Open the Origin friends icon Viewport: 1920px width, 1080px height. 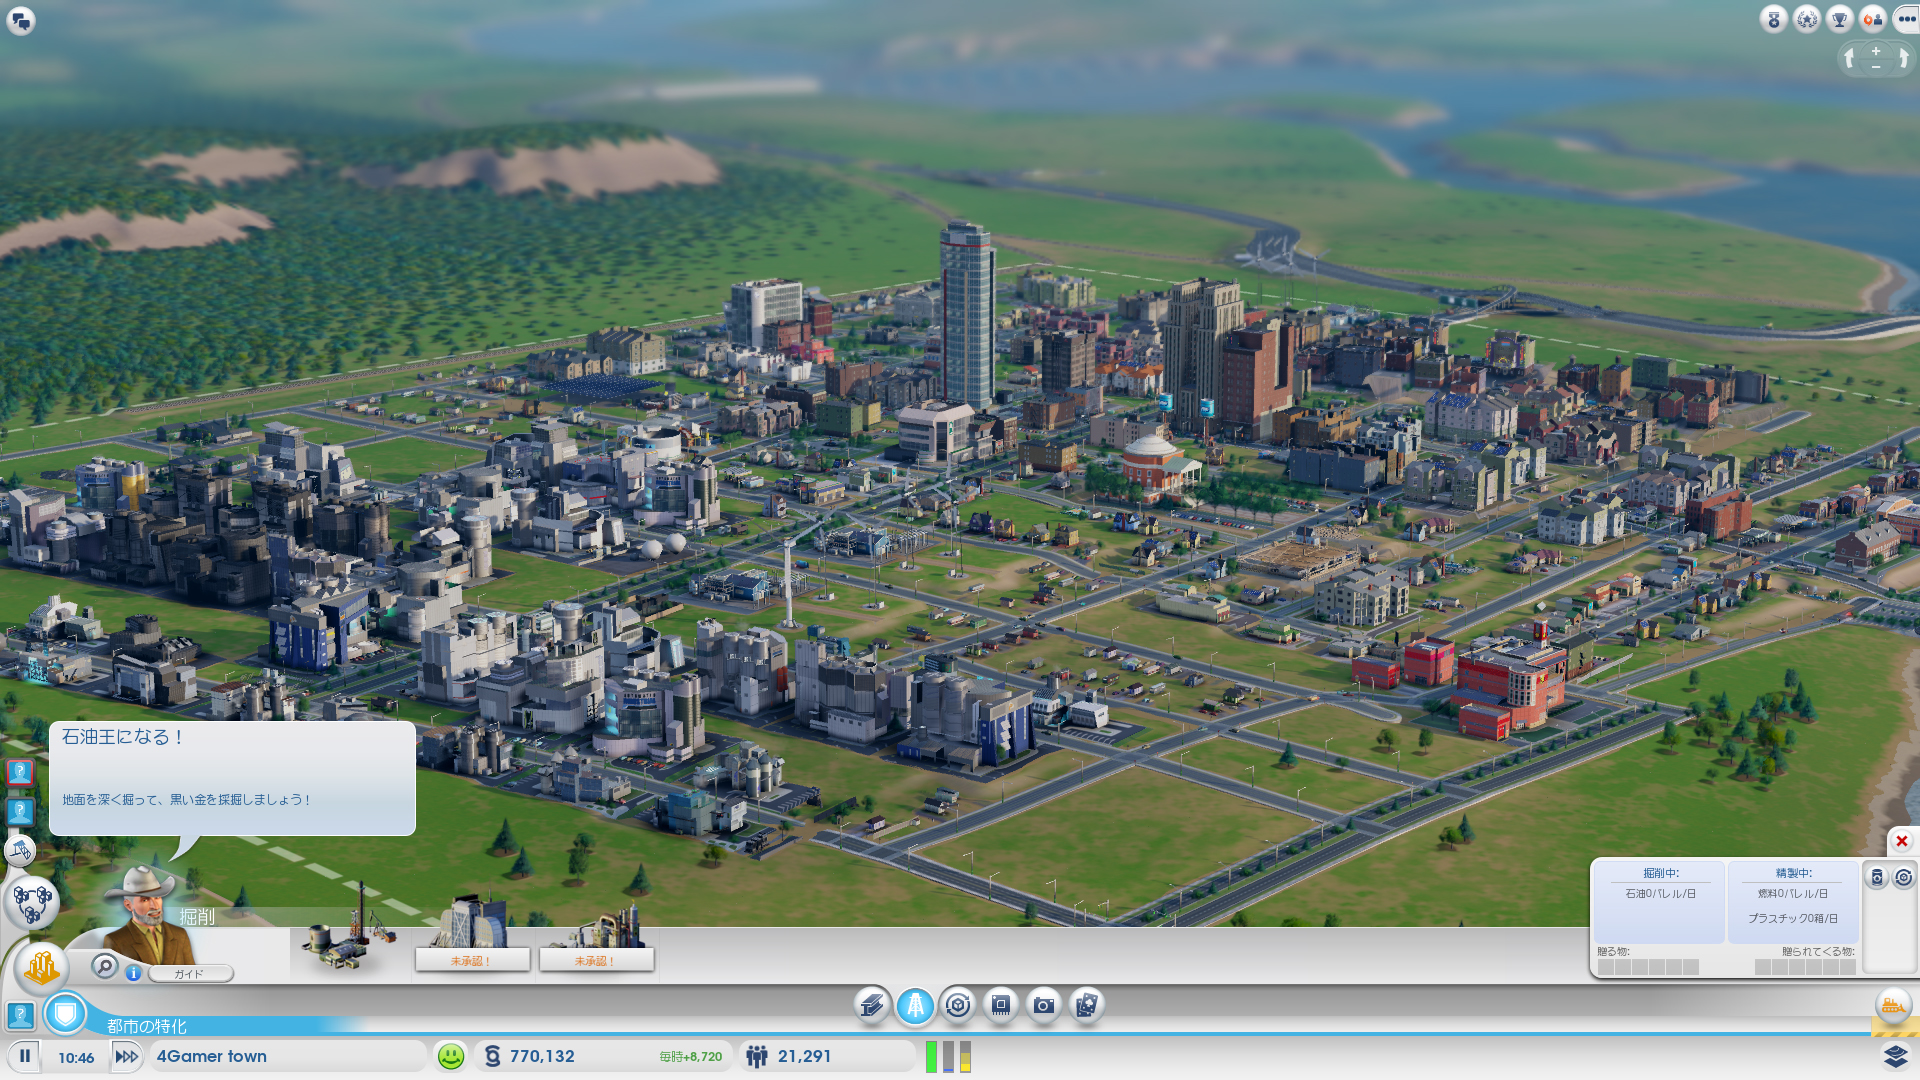1872,19
